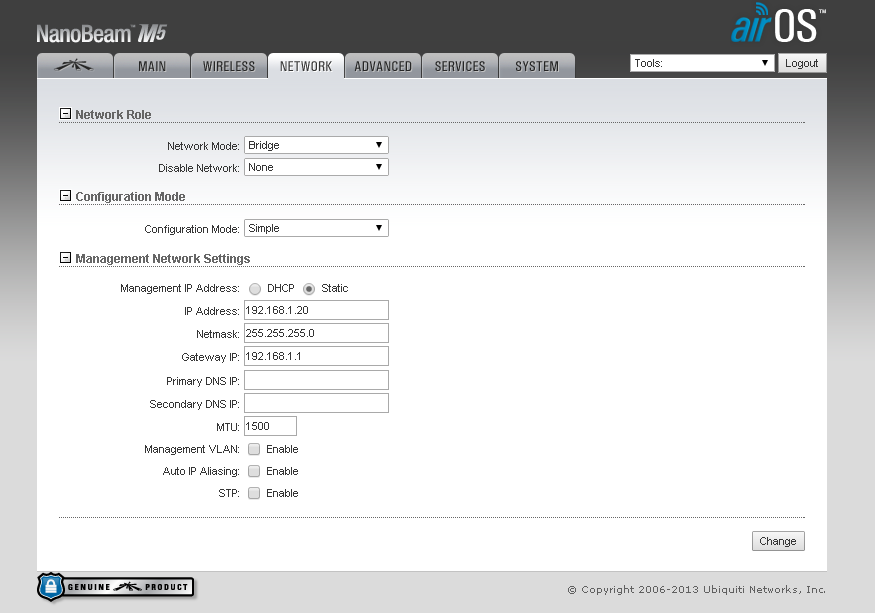Enable the Management VLAN checkbox

(254, 449)
